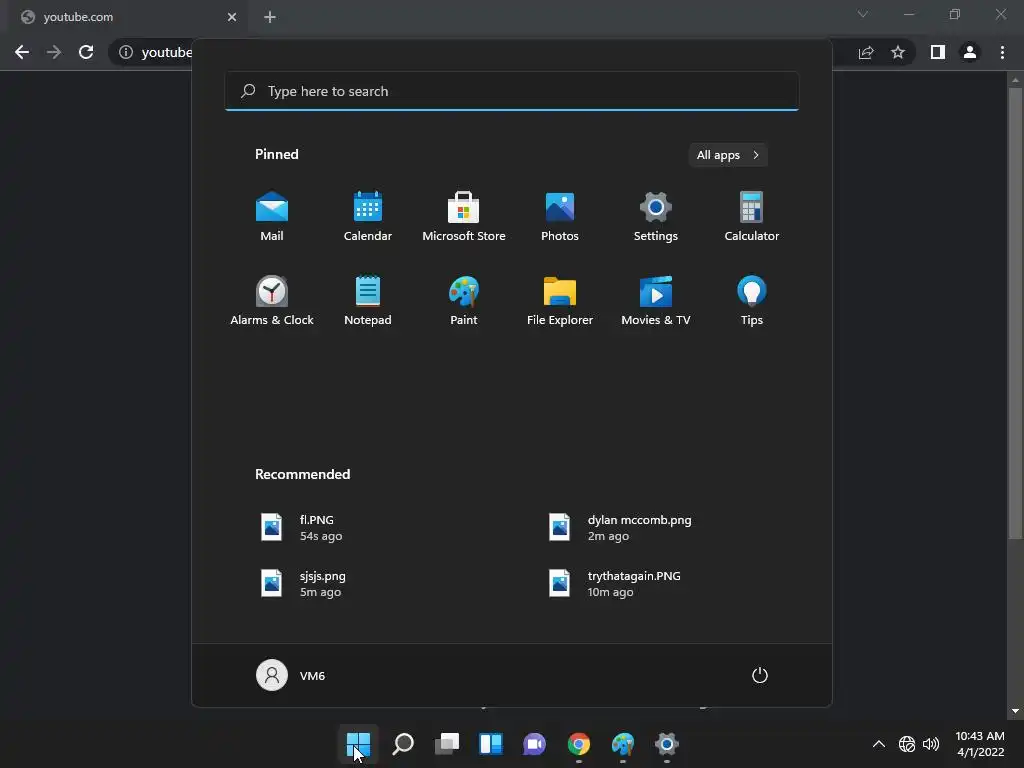Screen dimensions: 1024x768
Task: Bookmark this tab with the star
Action: pyautogui.click(x=898, y=52)
